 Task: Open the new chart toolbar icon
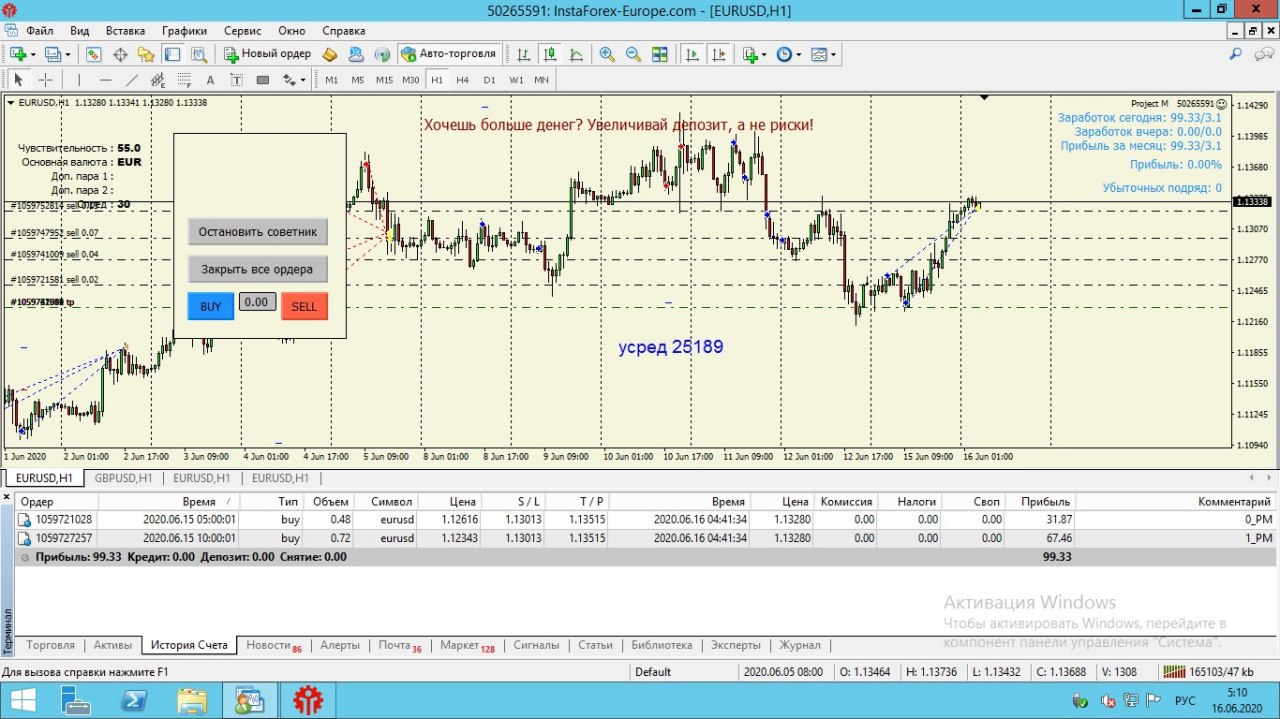pos(17,54)
